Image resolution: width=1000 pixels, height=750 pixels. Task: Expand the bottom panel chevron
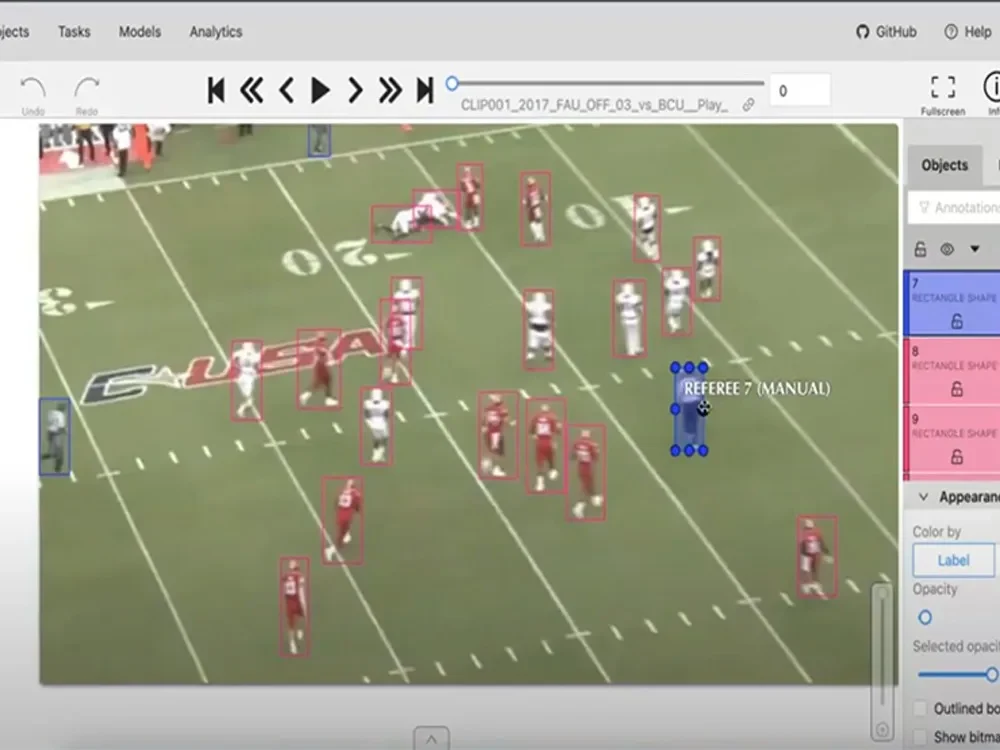click(432, 739)
